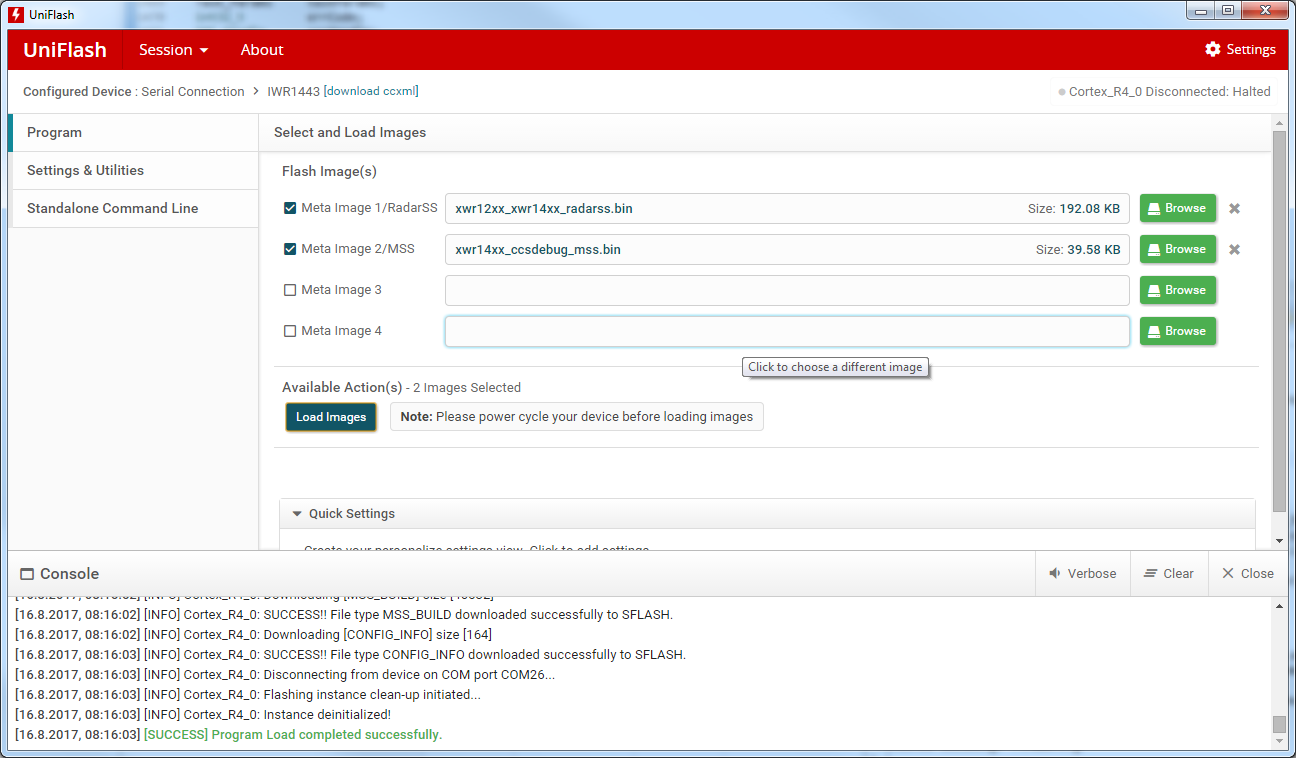Browse for Meta Image 3 file
1296x758 pixels.
[1178, 290]
